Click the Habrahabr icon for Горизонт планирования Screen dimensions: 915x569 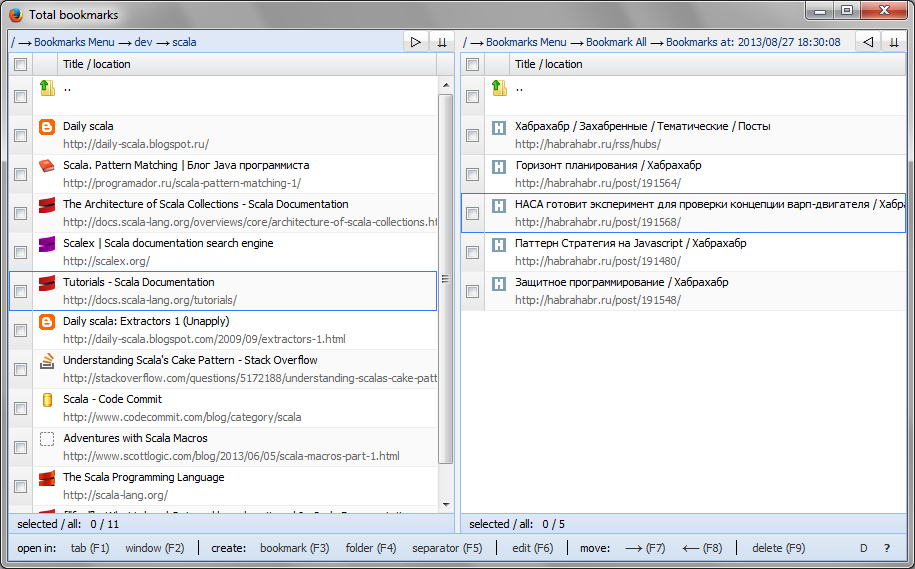(x=499, y=166)
